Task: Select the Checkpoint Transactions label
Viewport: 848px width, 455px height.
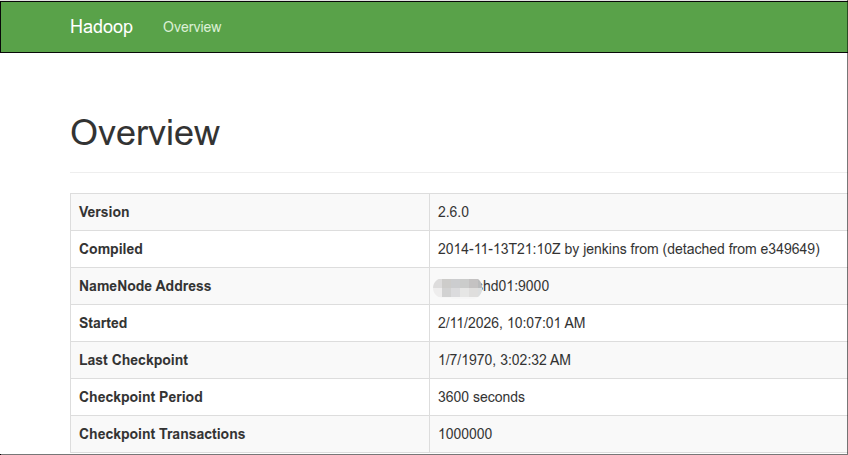Action: [x=162, y=434]
